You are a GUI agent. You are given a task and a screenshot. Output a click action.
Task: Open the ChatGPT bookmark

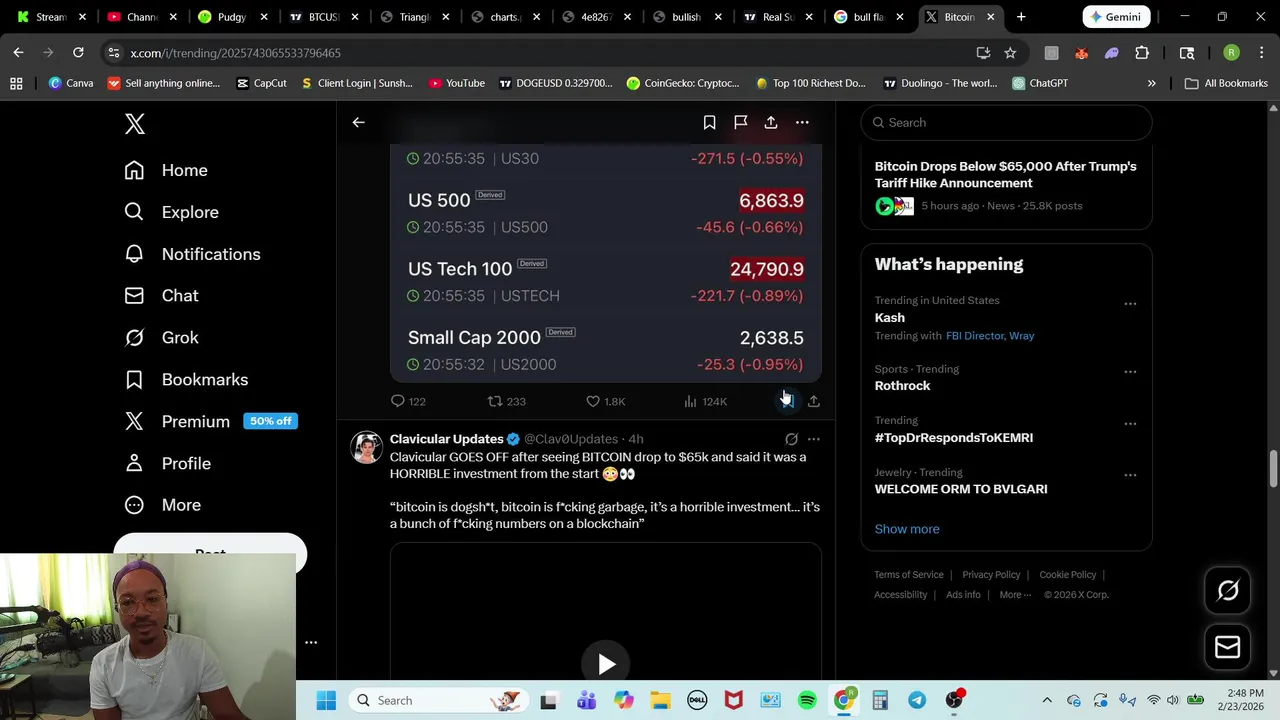pos(1040,83)
